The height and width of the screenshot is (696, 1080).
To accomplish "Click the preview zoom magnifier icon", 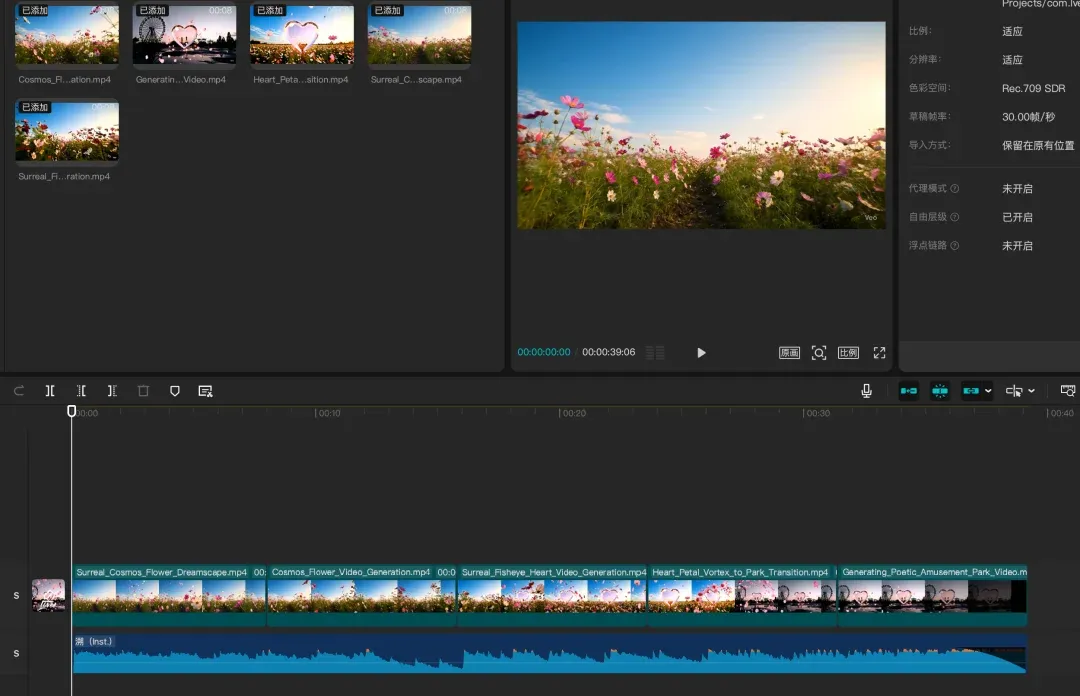I will tap(819, 353).
